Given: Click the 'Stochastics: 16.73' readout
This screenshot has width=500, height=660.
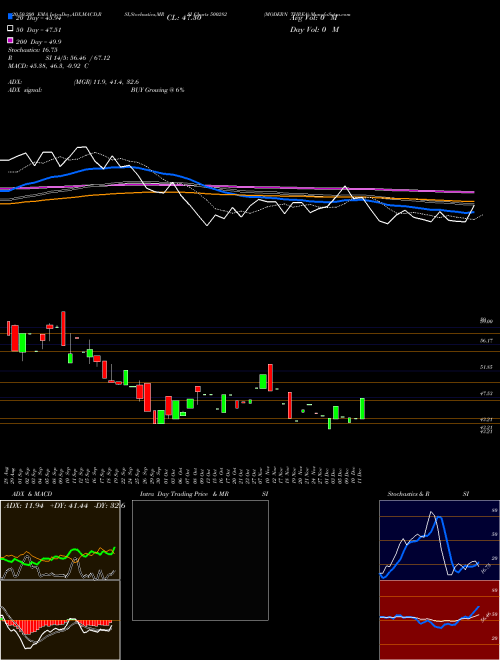Looking at the screenshot, I should coord(32,50).
